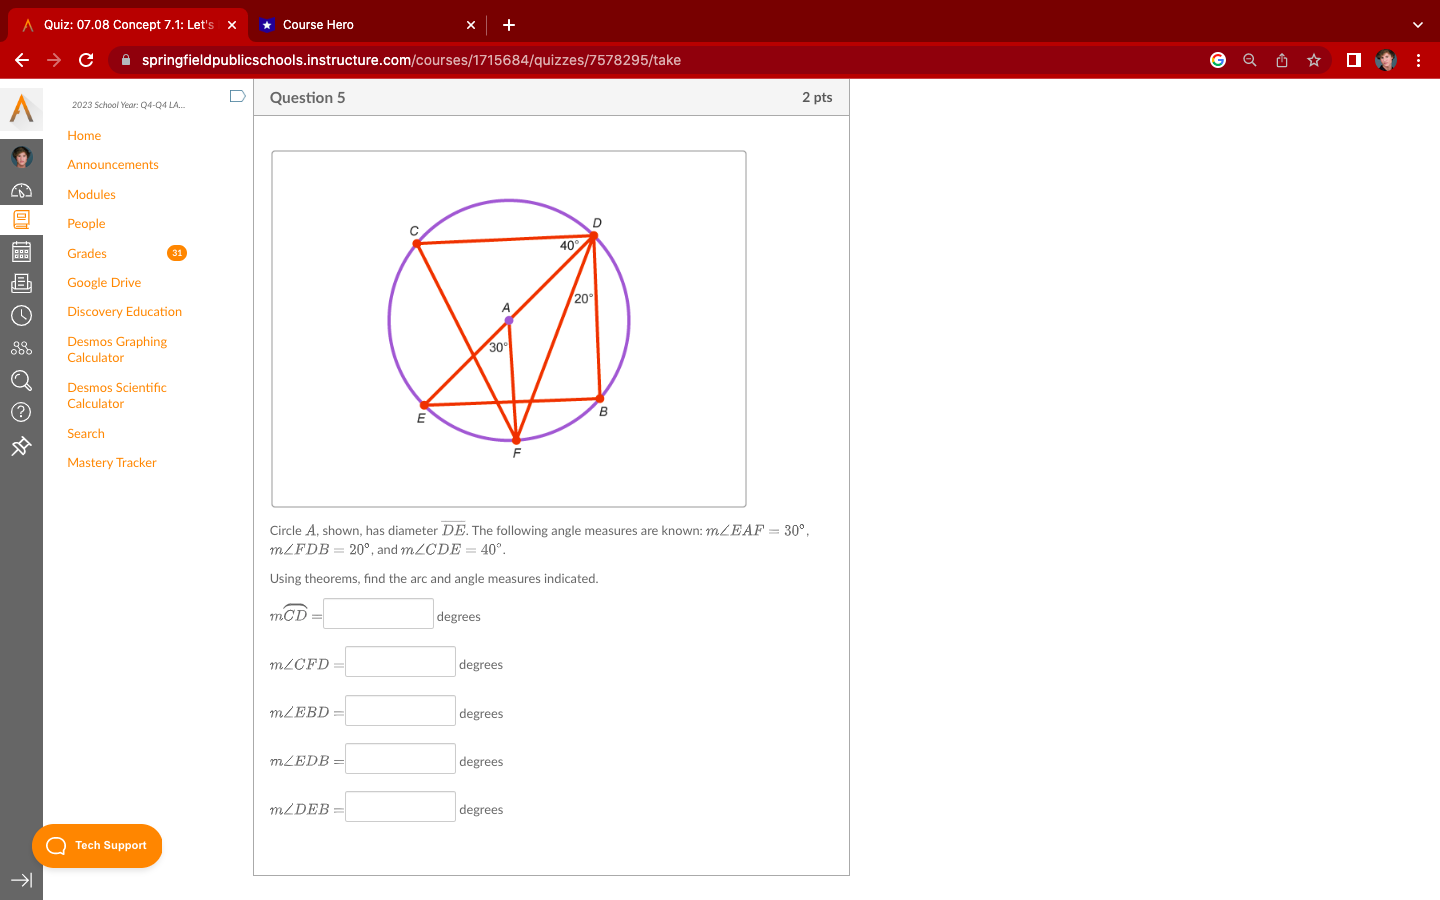Open the Calendar icon in the sidebar

[x=22, y=251]
